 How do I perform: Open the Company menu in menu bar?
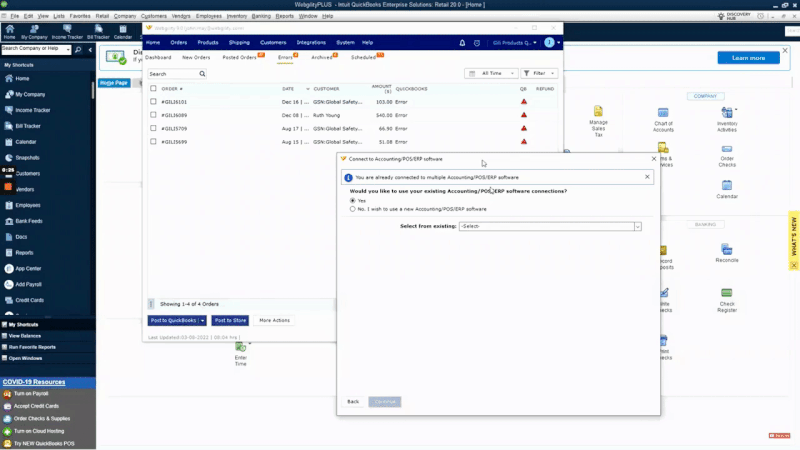[x=125, y=16]
